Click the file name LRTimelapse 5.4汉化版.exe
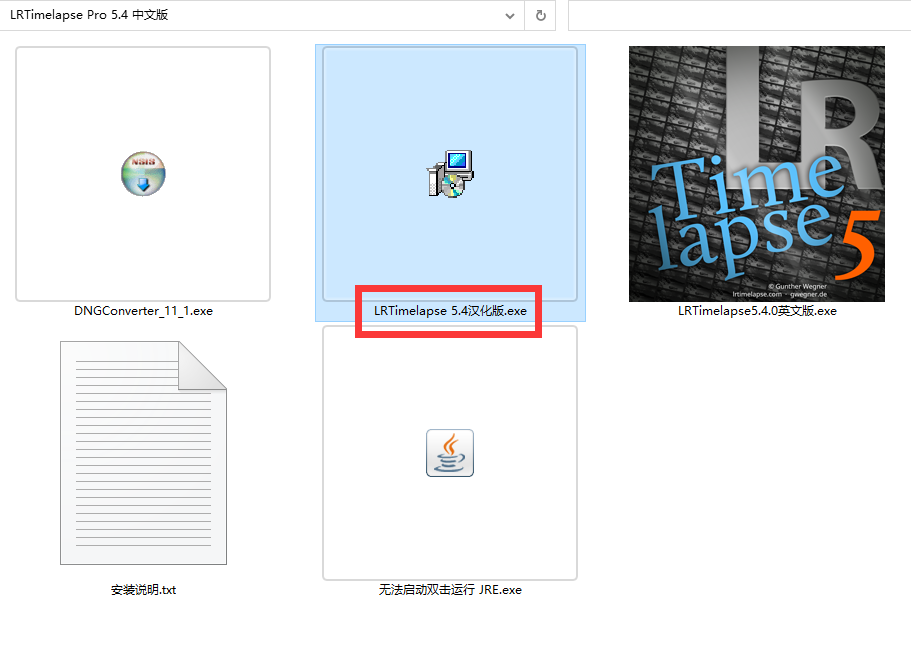 [x=450, y=311]
